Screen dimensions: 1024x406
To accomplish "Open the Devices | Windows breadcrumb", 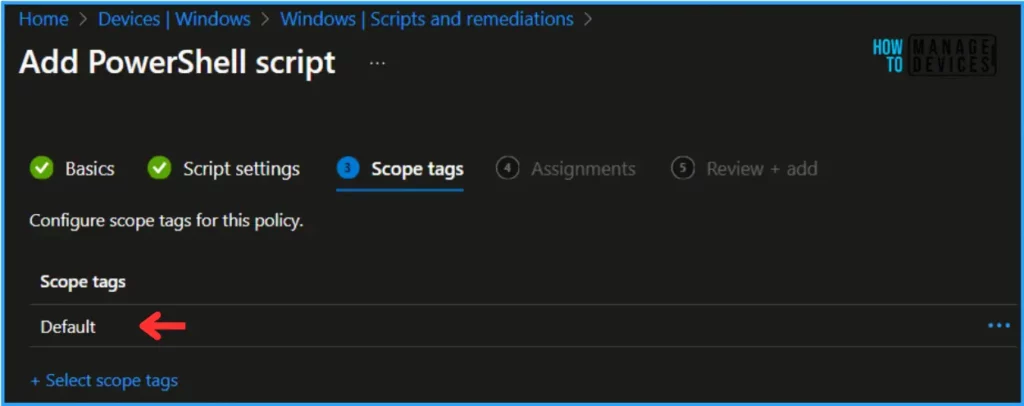I will [174, 19].
